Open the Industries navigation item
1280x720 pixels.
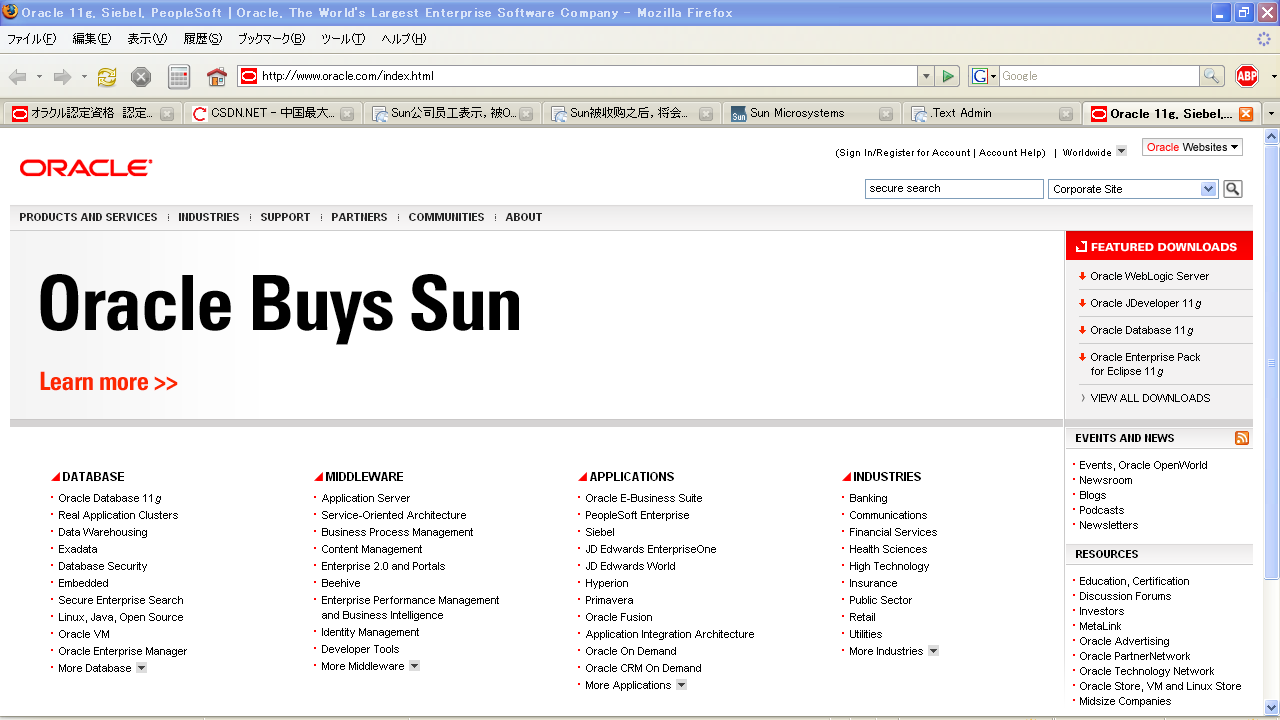tap(209, 217)
